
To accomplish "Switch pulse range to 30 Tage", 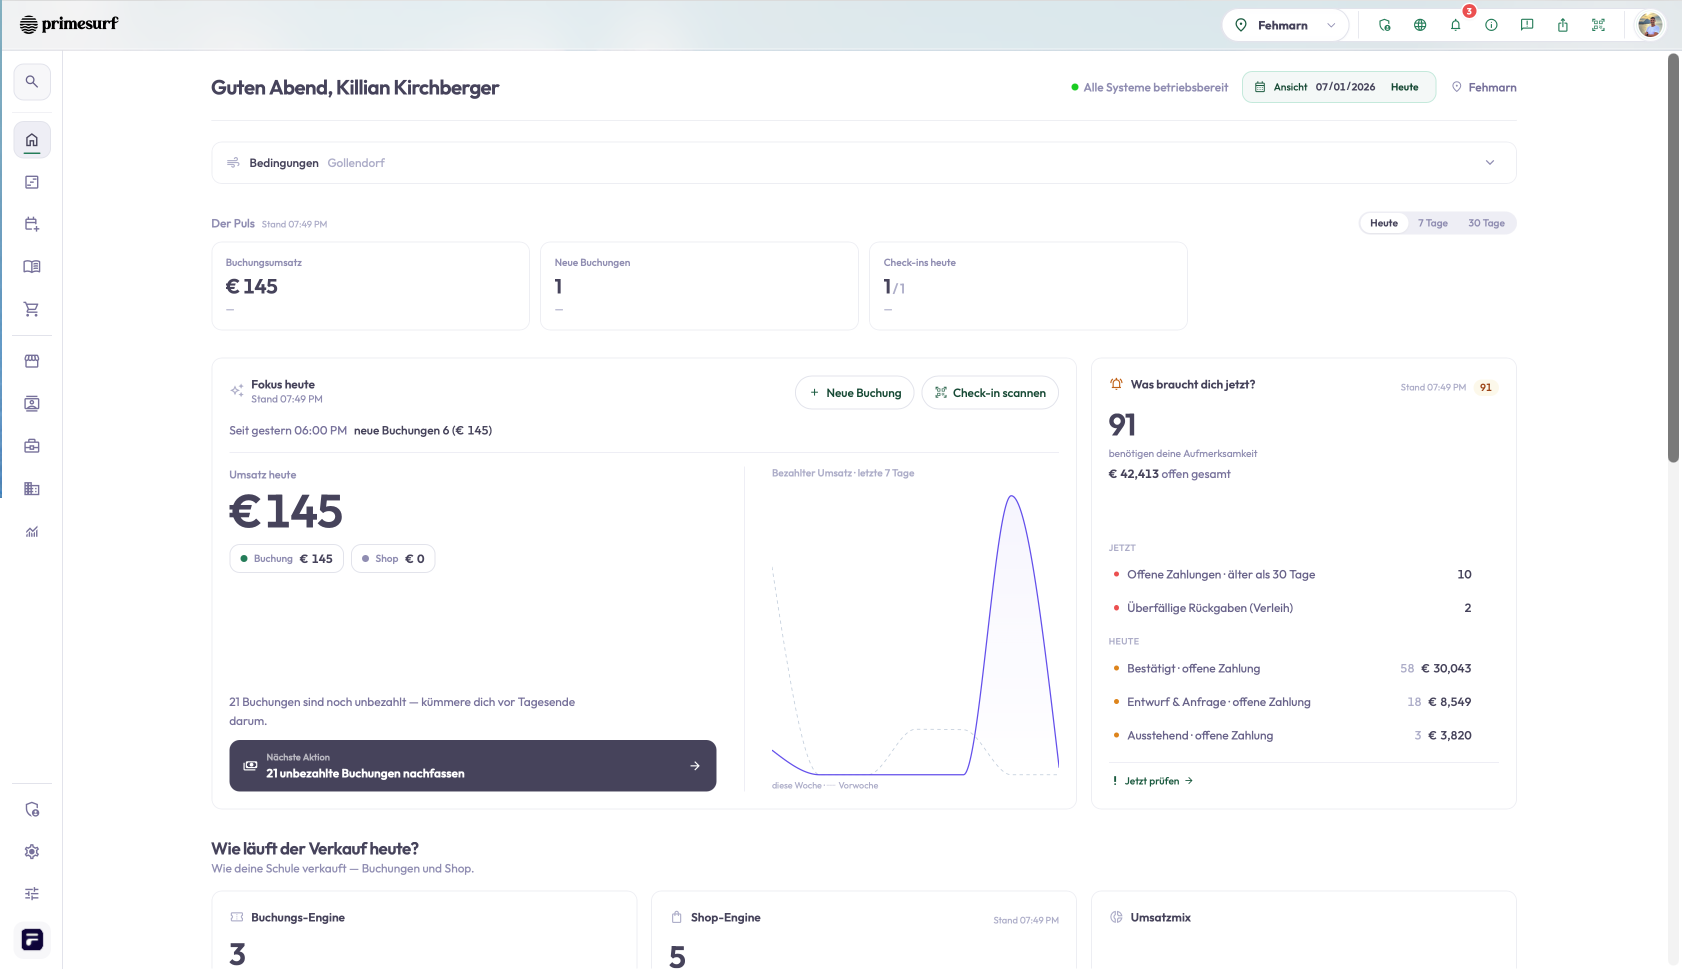I will coord(1486,223).
